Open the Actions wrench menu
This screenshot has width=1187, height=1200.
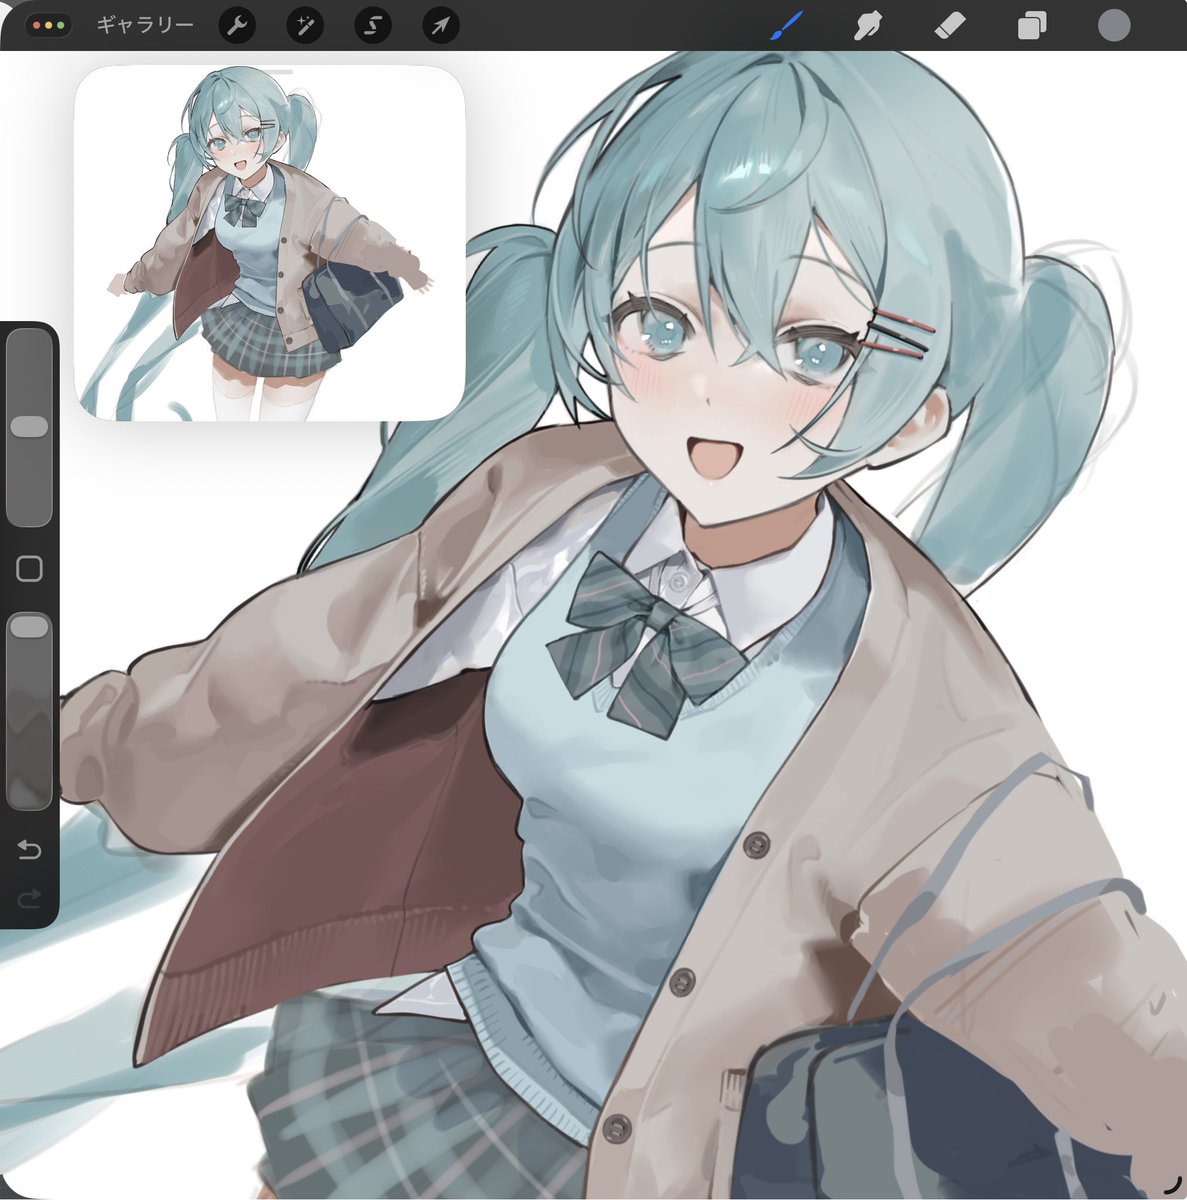click(x=237, y=26)
